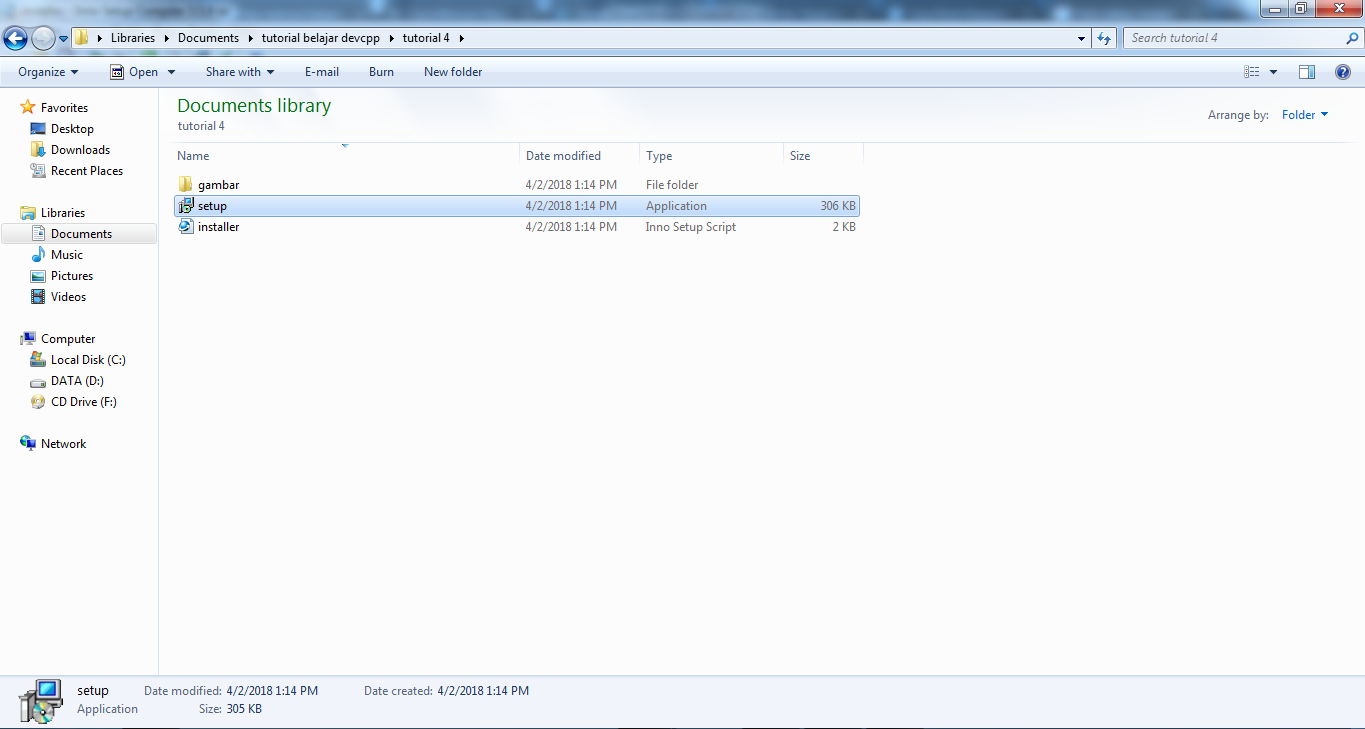This screenshot has width=1365, height=729.
Task: Expand the tutorial 4 breadcrumb chevron
Action: click(460, 38)
